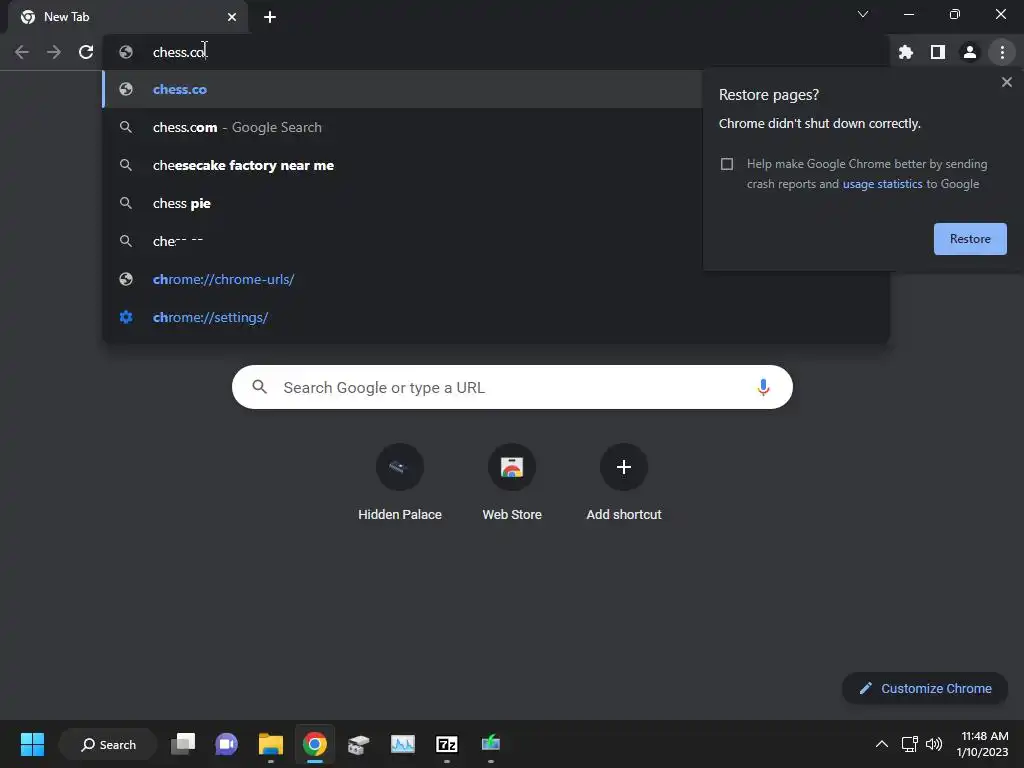The height and width of the screenshot is (768, 1024).
Task: Start voice search with microphone icon
Action: 763,387
